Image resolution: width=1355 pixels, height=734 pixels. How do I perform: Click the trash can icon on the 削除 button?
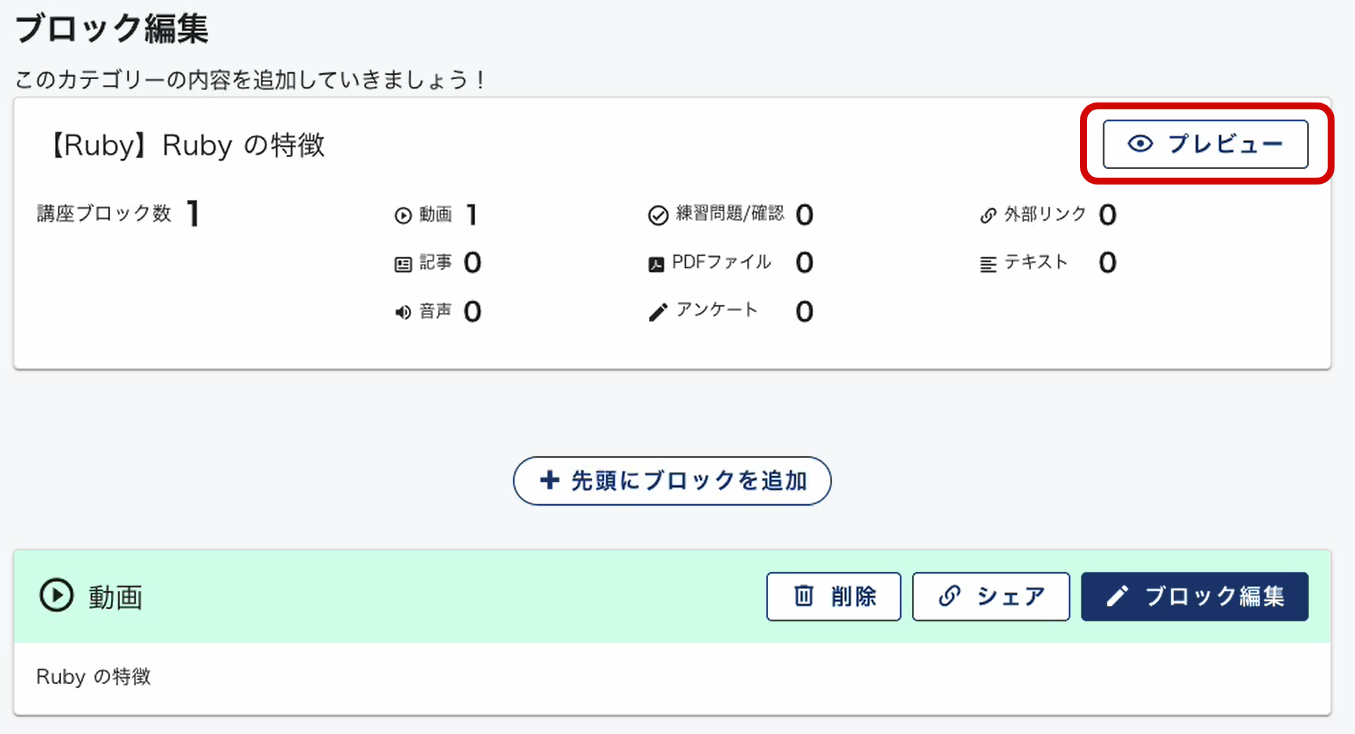(804, 597)
